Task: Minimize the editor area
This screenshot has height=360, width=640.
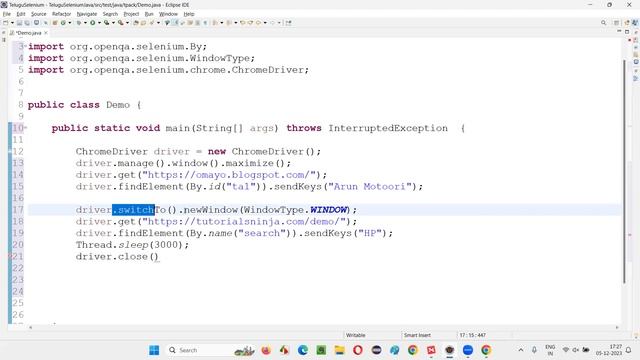Action: click(x=619, y=32)
